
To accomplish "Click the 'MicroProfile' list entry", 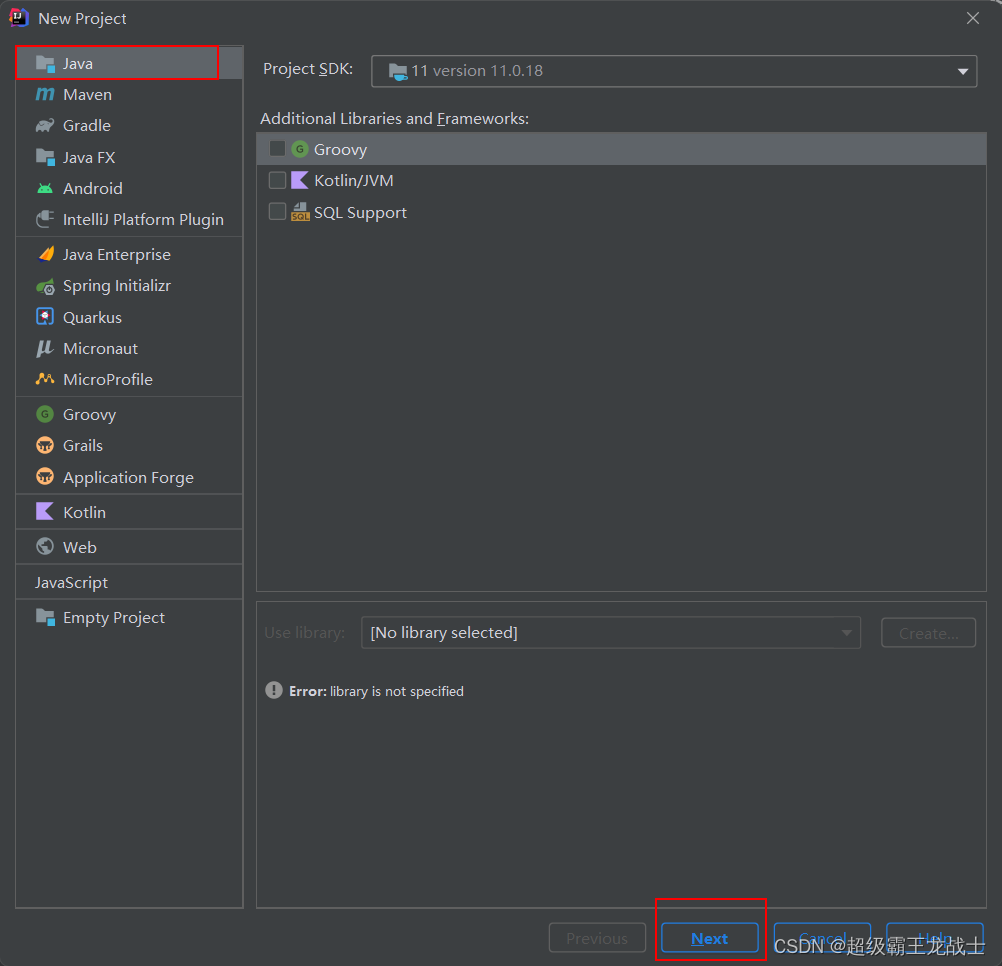I will tap(129, 379).
